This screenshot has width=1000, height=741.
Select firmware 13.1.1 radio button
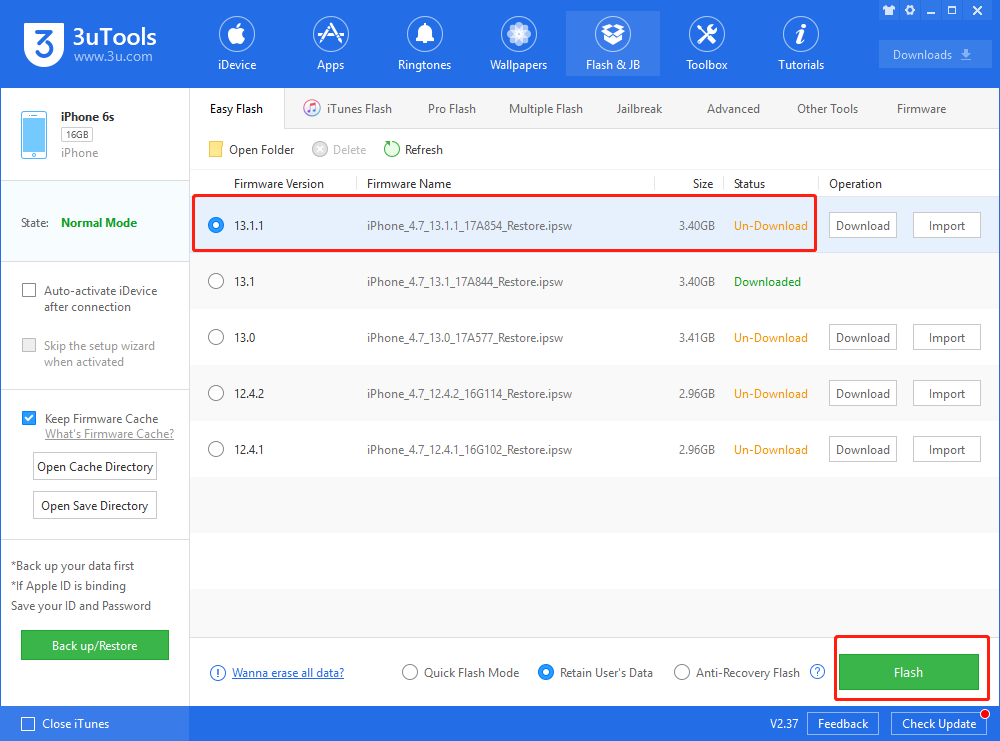pyautogui.click(x=216, y=225)
